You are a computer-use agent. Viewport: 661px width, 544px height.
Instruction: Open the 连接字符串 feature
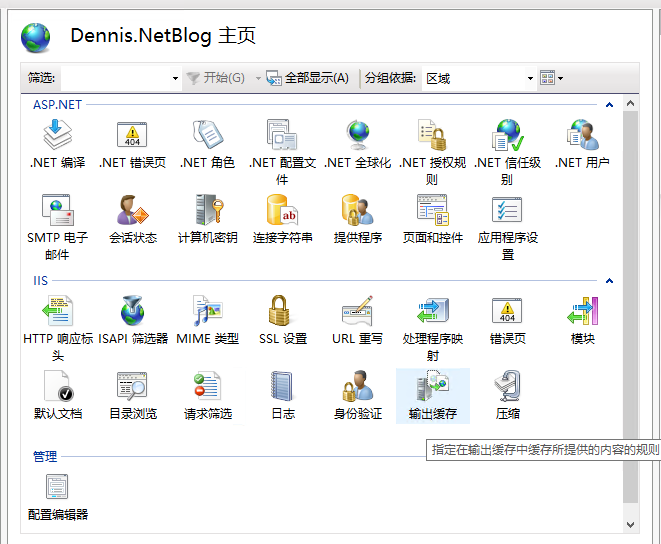(x=282, y=220)
